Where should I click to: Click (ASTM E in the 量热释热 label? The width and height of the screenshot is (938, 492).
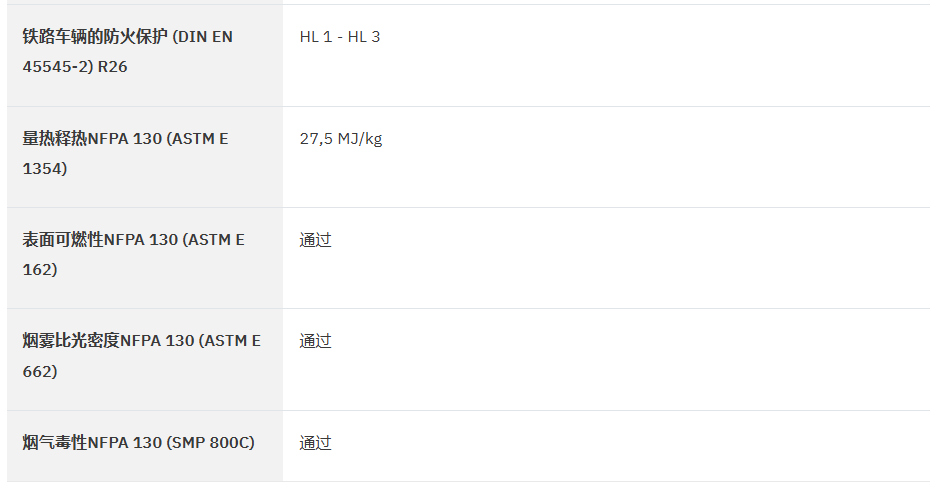[197, 139]
